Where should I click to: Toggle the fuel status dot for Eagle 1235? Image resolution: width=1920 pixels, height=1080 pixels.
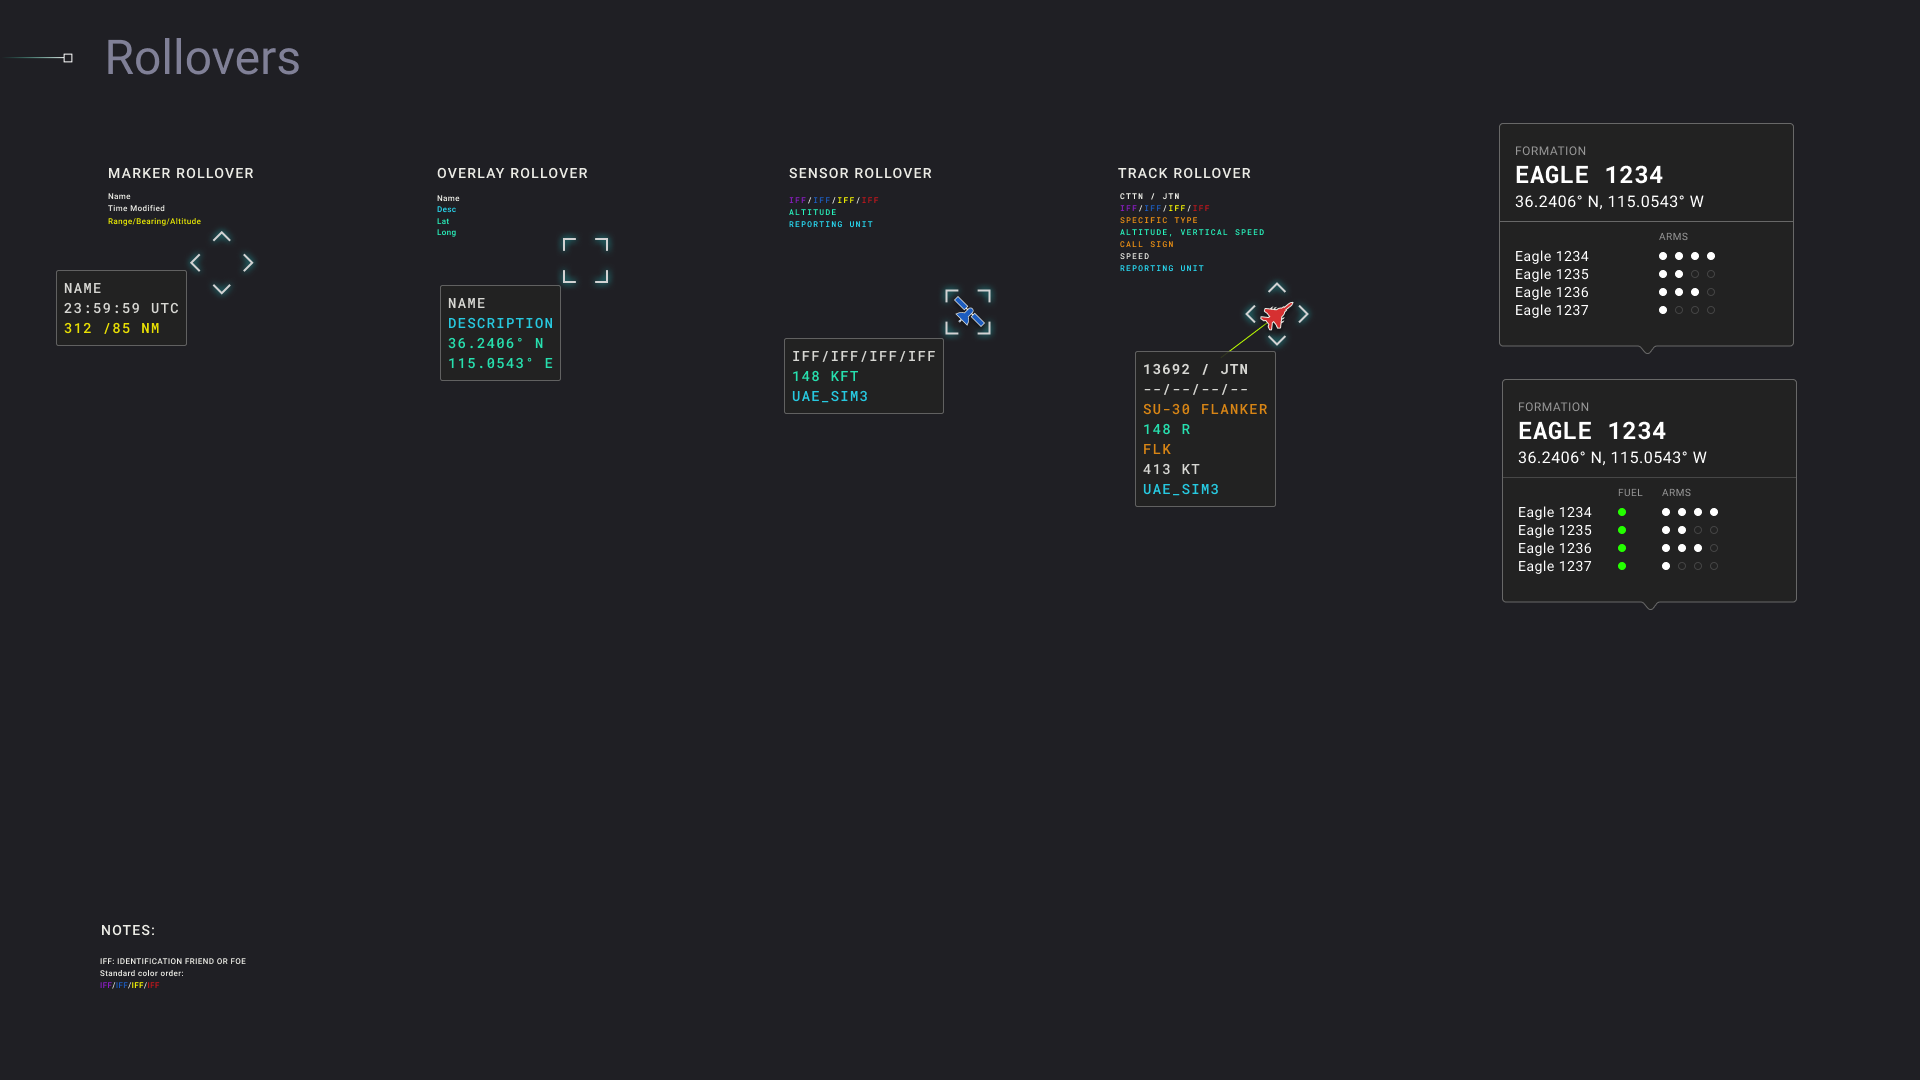1622,530
